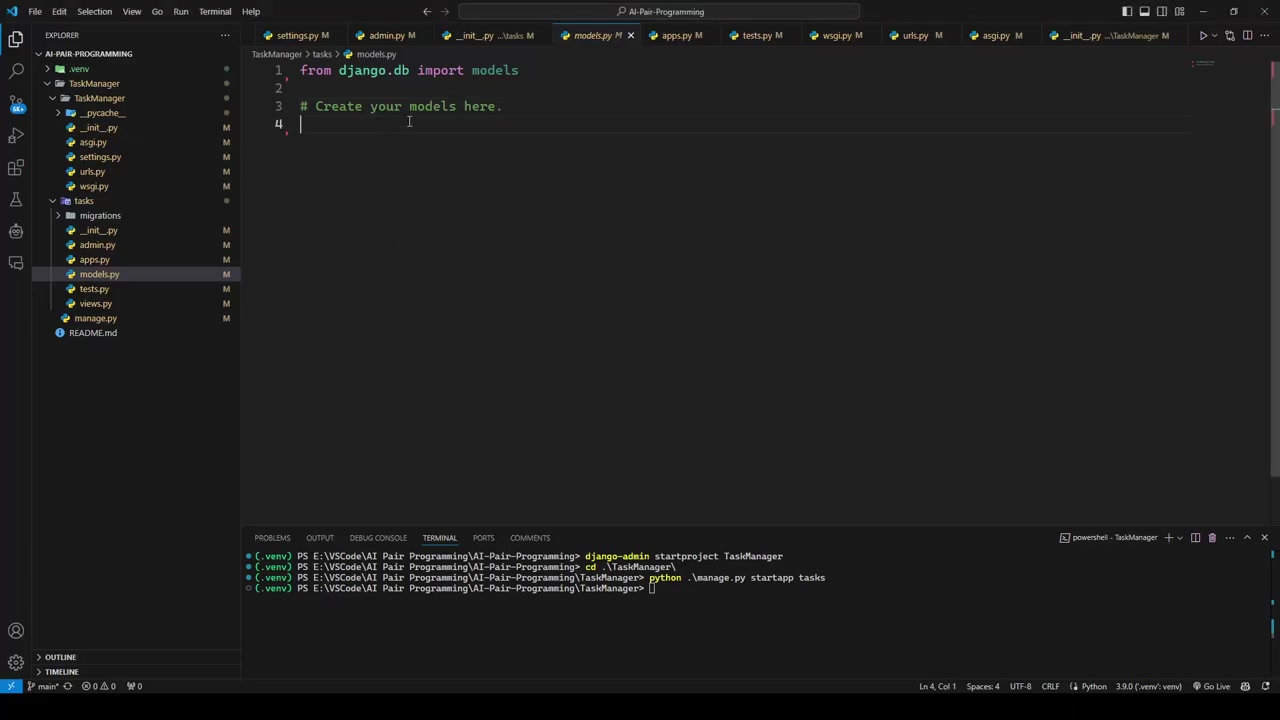Split the terminal panel
This screenshot has height=720, width=1280.
coord(1195,538)
